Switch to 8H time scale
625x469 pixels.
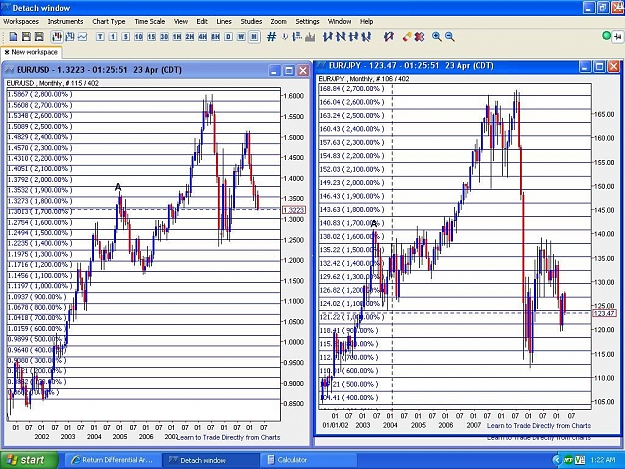point(215,37)
